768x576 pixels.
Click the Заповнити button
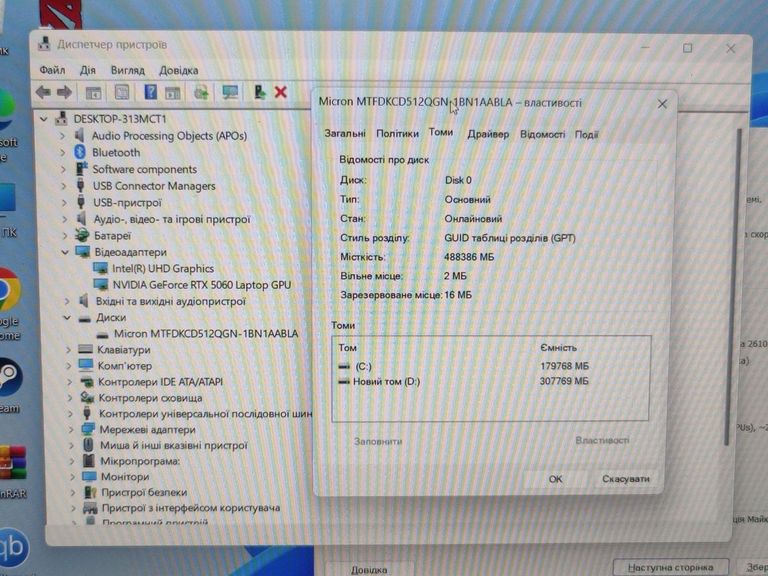[x=378, y=441]
